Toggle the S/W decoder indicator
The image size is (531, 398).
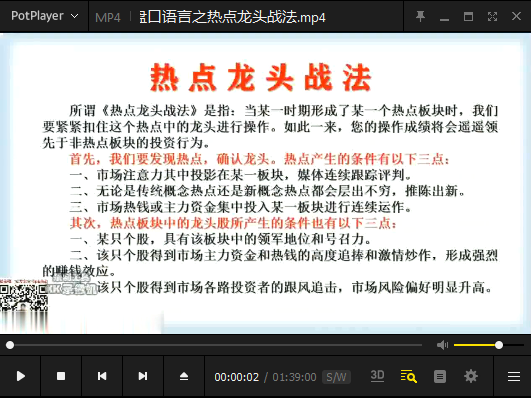[336, 377]
